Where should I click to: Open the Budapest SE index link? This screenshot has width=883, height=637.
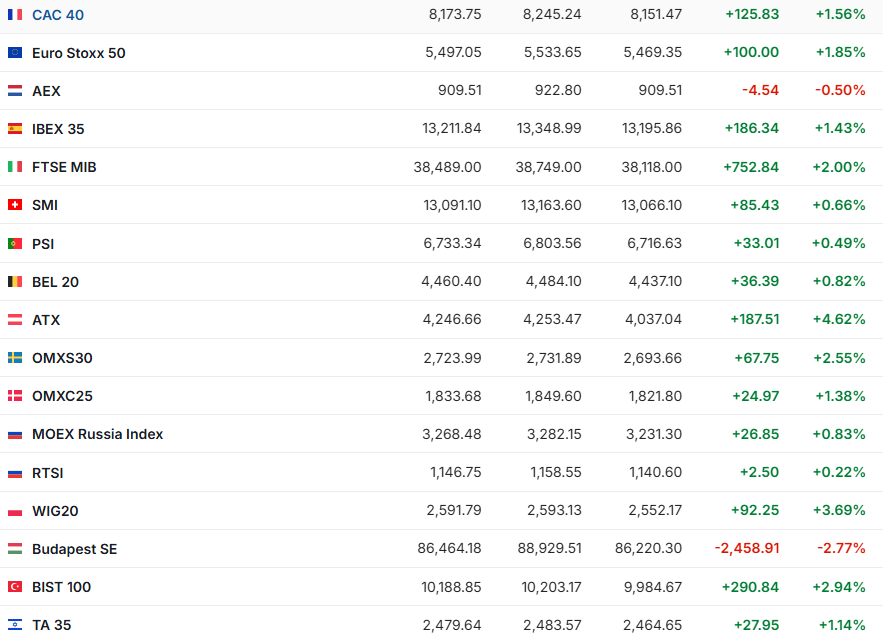74,549
